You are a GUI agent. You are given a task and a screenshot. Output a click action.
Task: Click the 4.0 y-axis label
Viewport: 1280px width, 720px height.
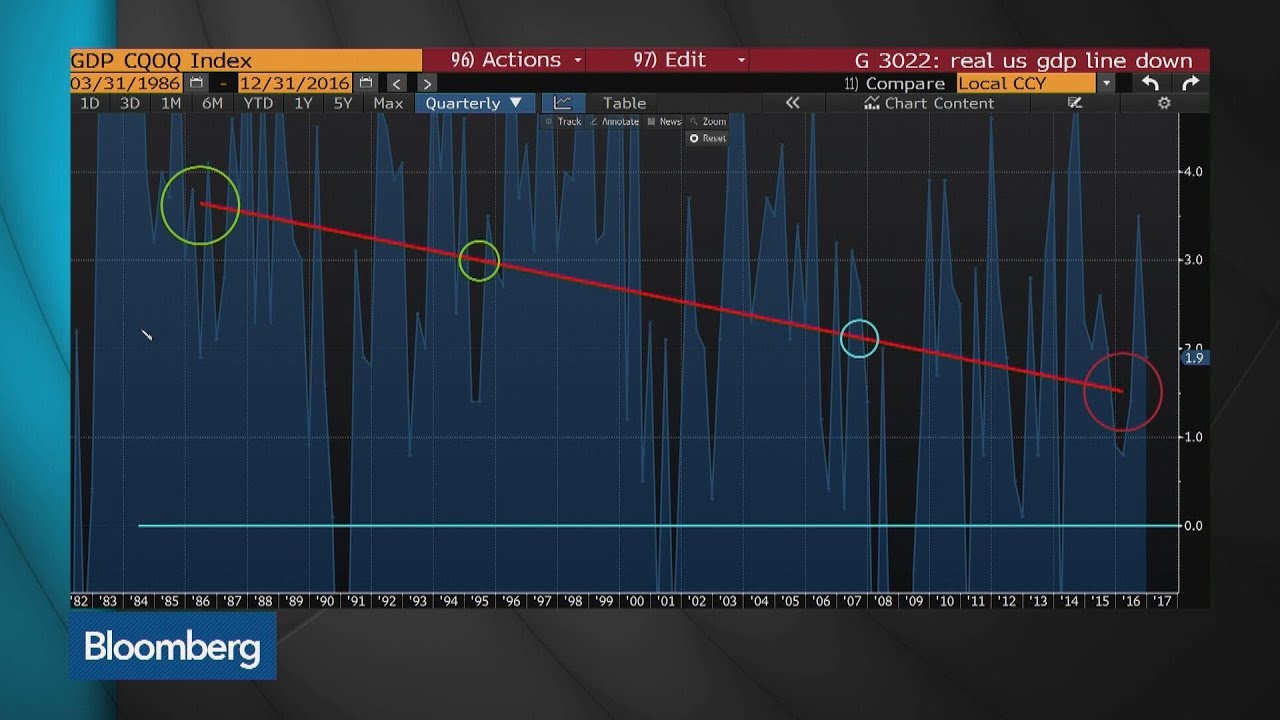pos(1193,172)
